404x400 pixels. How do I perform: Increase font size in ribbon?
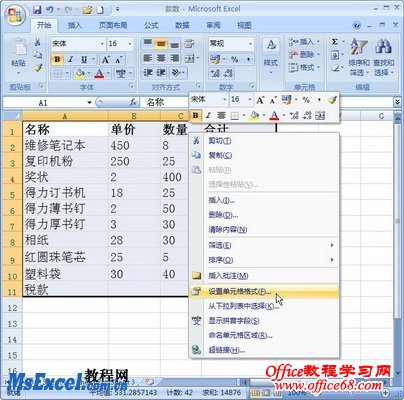coord(105,60)
